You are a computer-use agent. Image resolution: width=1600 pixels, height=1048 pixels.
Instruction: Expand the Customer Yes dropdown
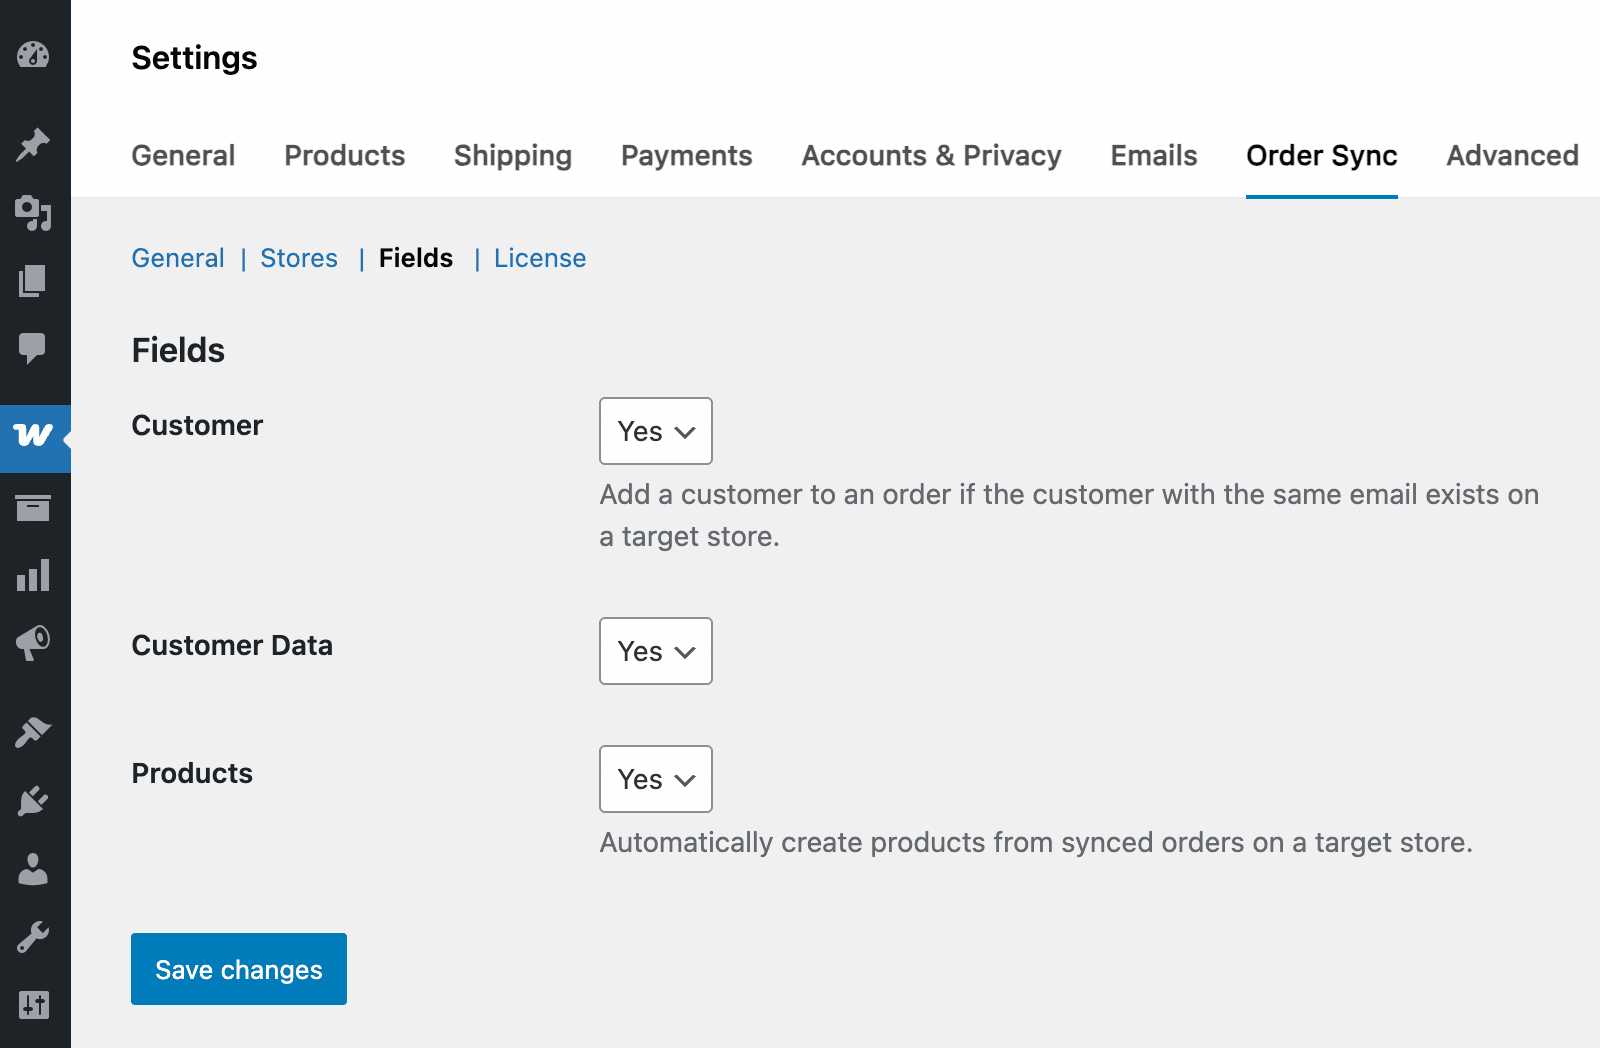tap(656, 431)
